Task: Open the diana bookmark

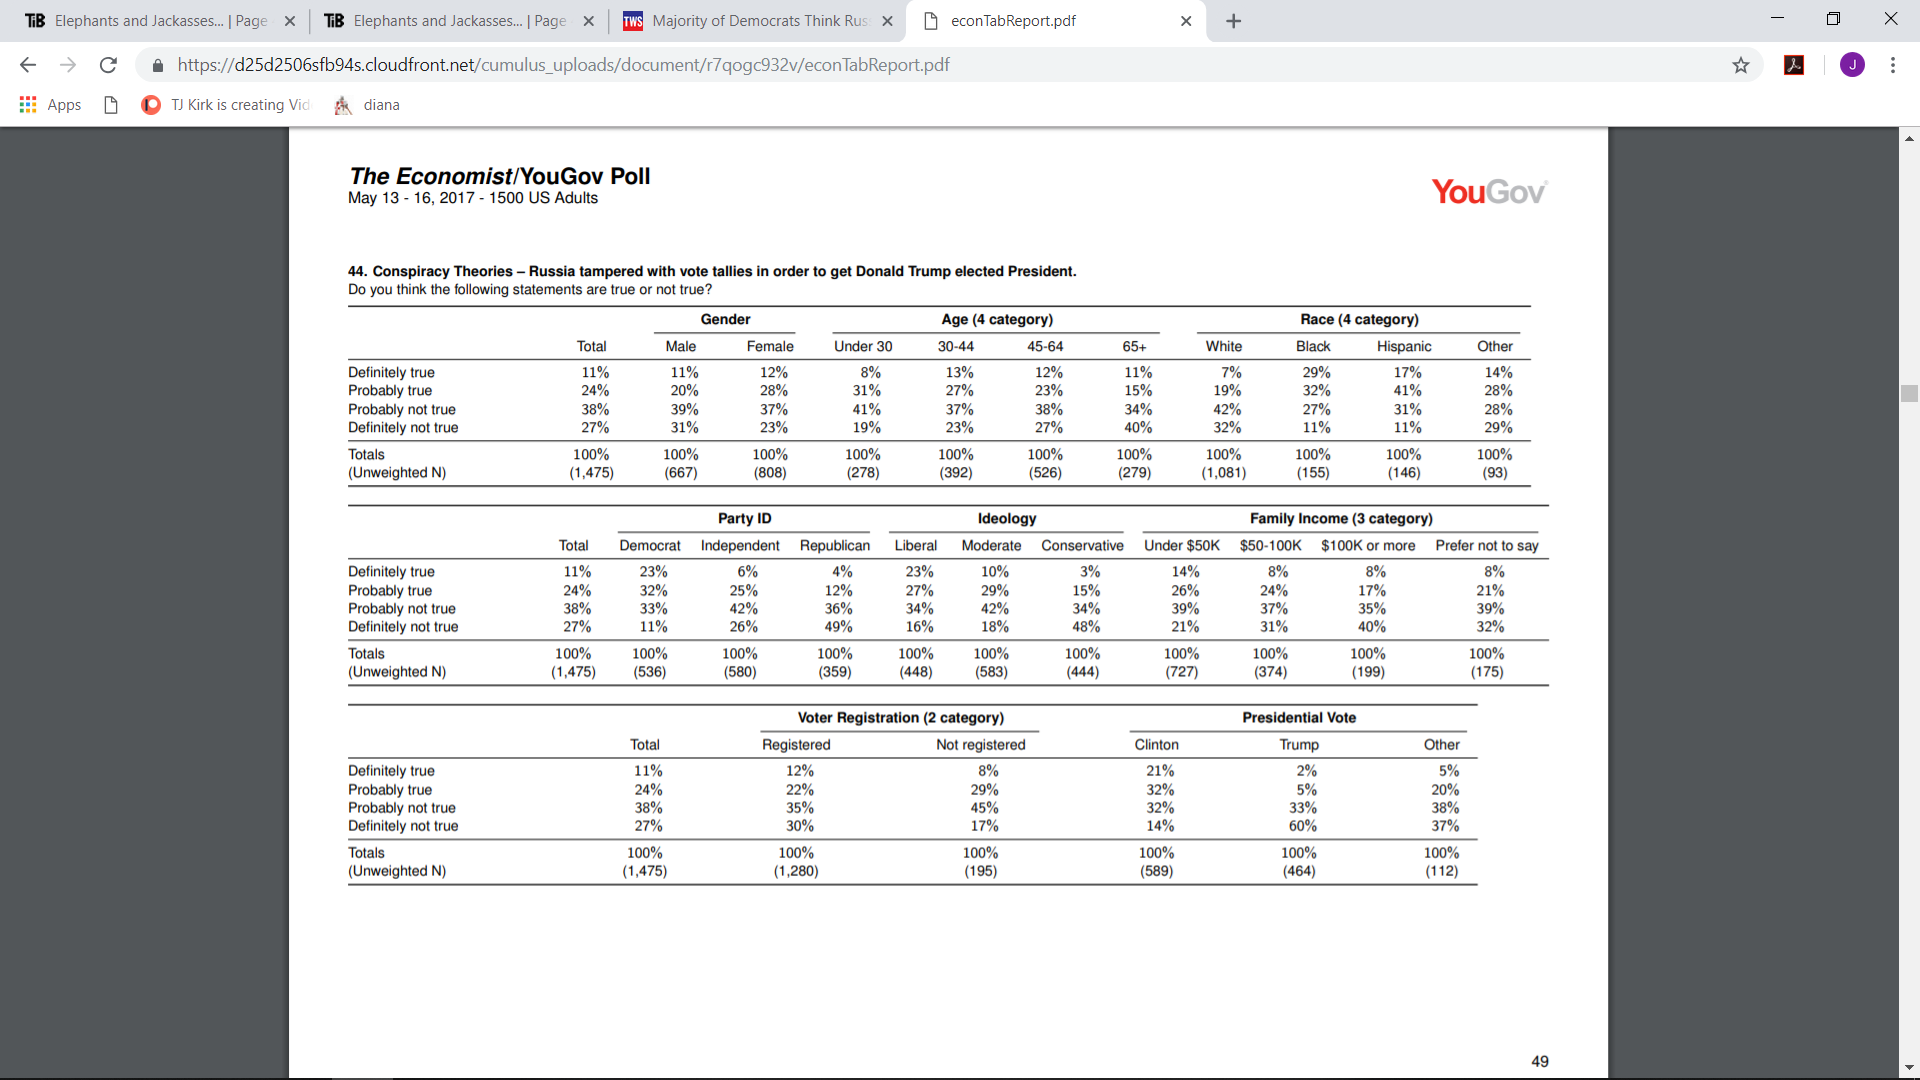Action: coord(367,105)
